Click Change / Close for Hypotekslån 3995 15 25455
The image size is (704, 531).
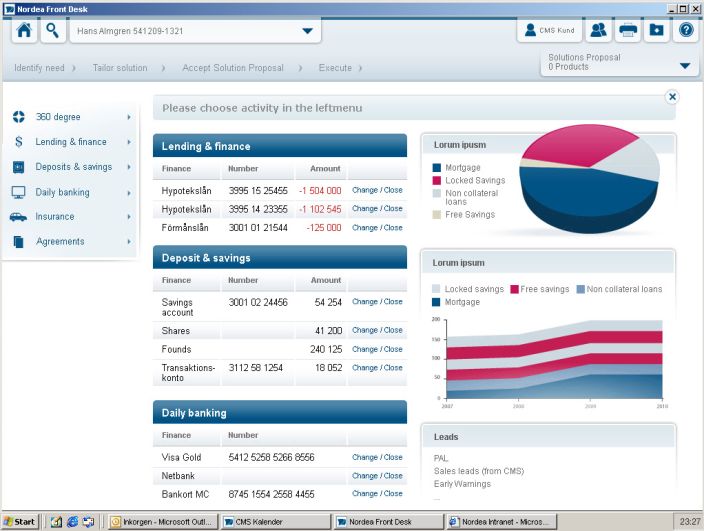(x=377, y=190)
